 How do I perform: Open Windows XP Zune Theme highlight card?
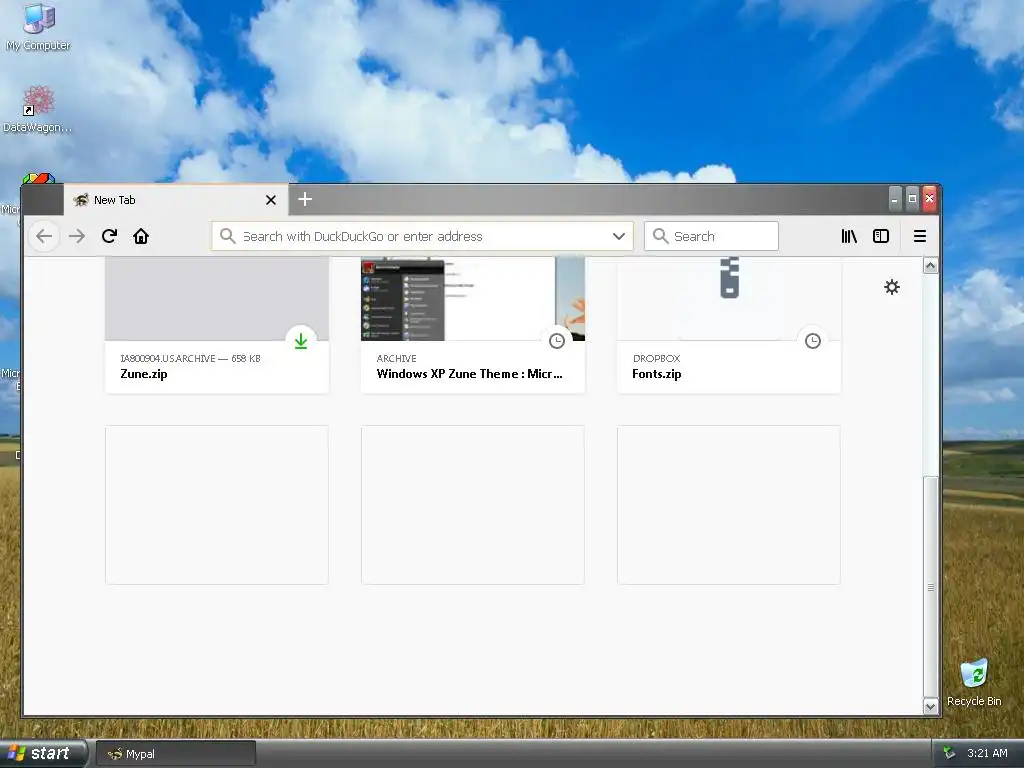point(473,325)
